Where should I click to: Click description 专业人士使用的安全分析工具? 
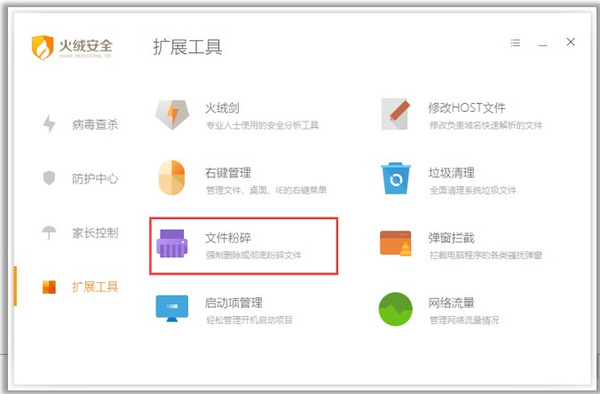[262, 125]
